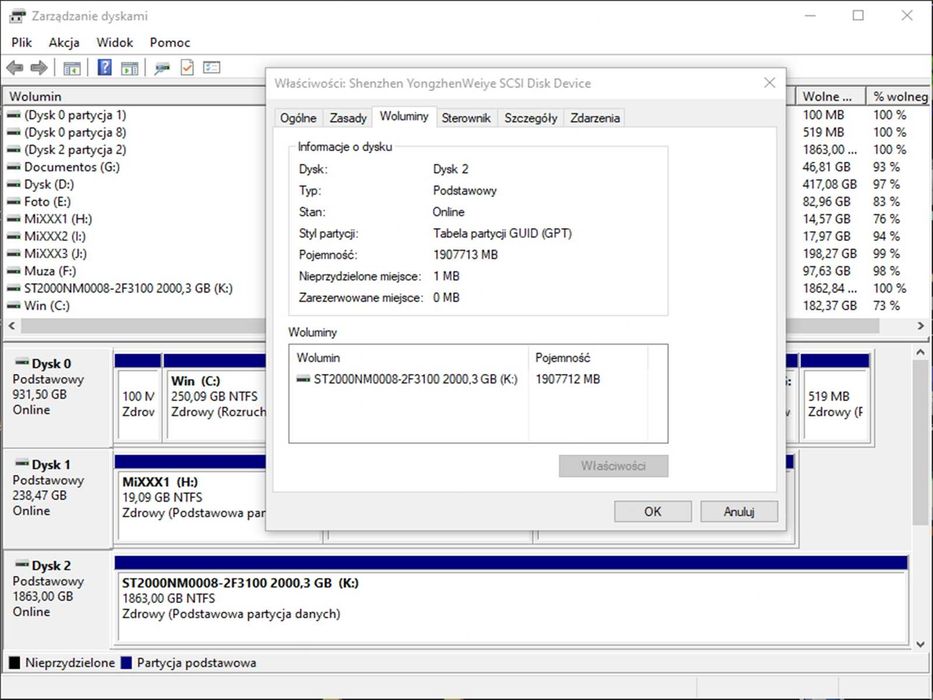Select the MiXXX3 (J:) volume row
Screen dimensions: 933x700
(x=56, y=254)
